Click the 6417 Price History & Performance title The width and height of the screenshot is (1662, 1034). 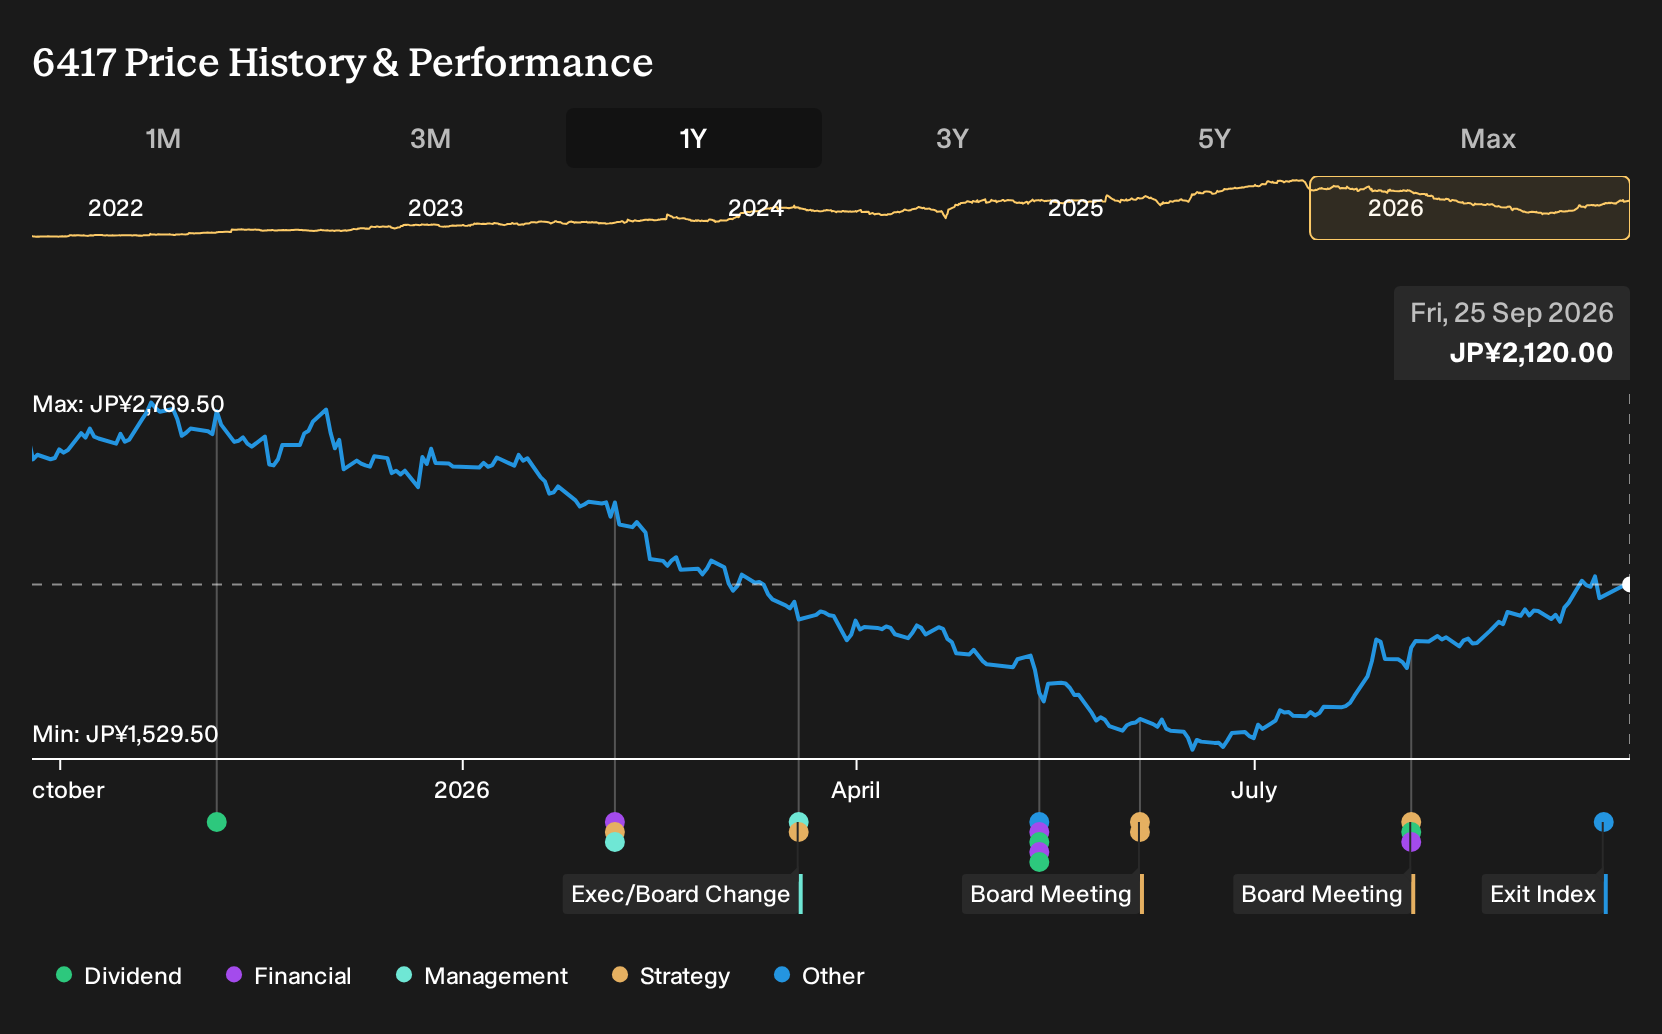pyautogui.click(x=343, y=62)
